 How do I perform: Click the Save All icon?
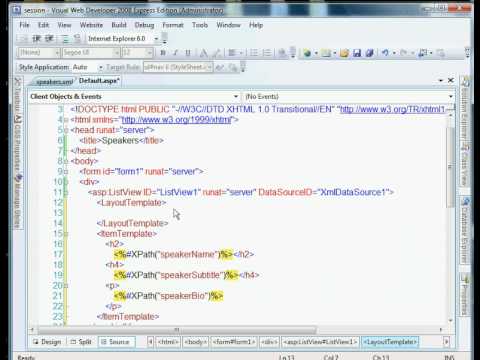tap(369, 53)
